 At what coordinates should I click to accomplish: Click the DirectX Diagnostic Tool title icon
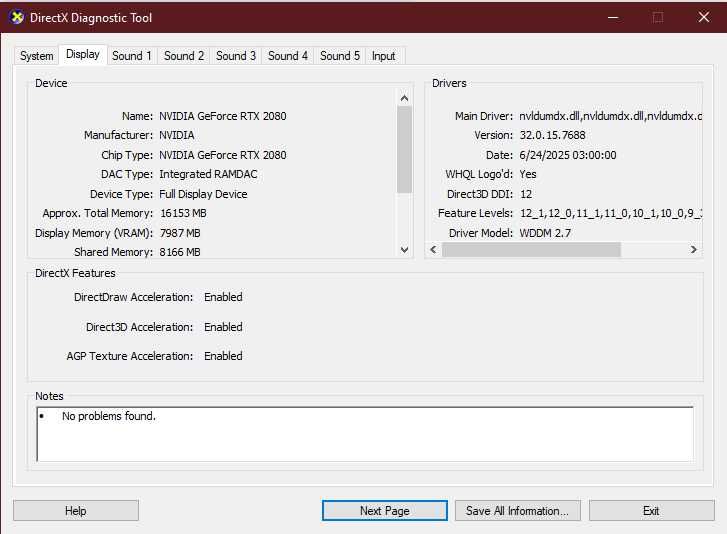coord(17,18)
